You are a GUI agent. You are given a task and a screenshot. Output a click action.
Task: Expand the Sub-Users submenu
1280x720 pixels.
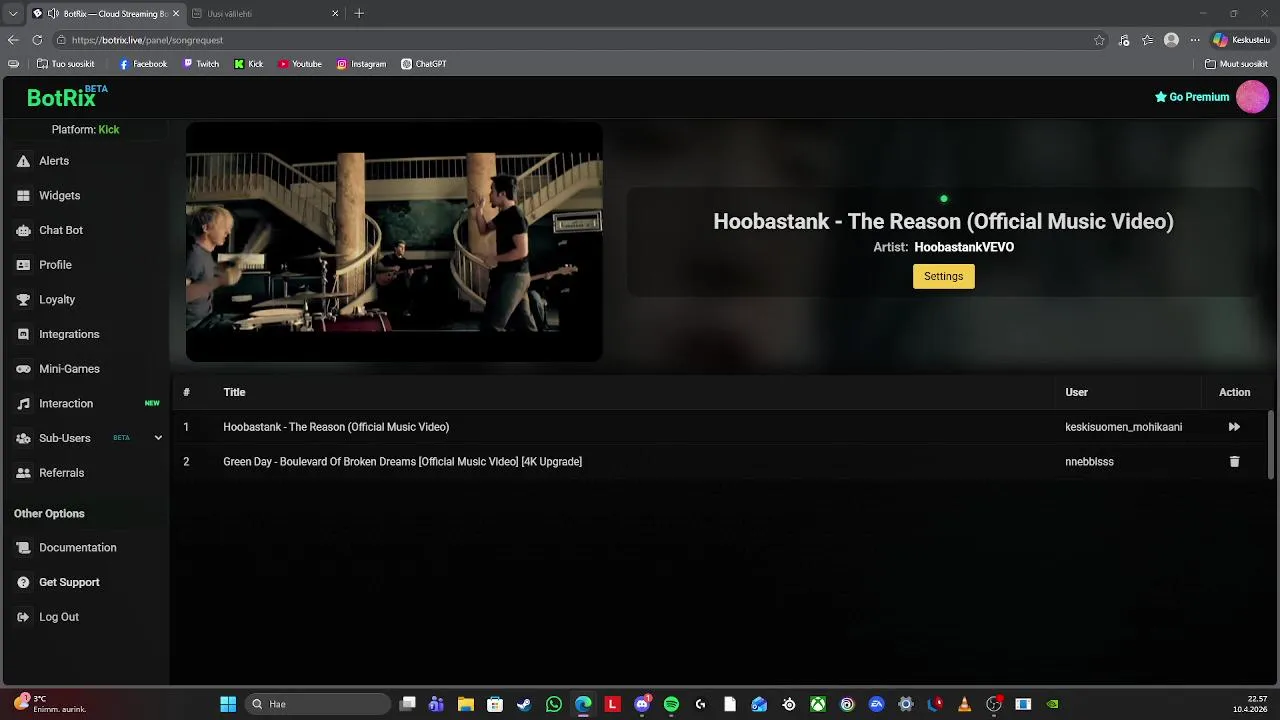click(x=158, y=438)
